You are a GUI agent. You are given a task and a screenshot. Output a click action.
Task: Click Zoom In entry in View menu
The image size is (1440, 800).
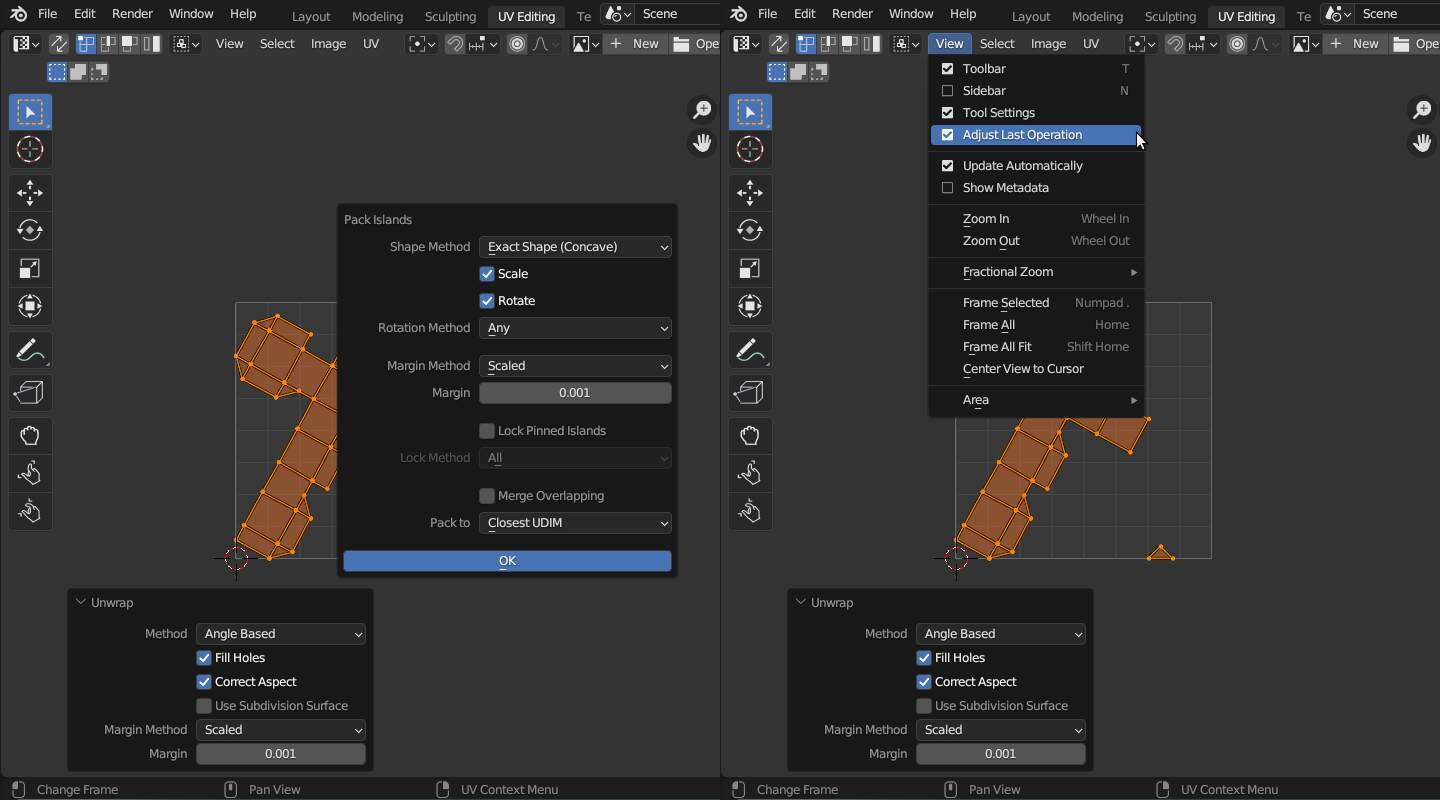coord(1036,219)
